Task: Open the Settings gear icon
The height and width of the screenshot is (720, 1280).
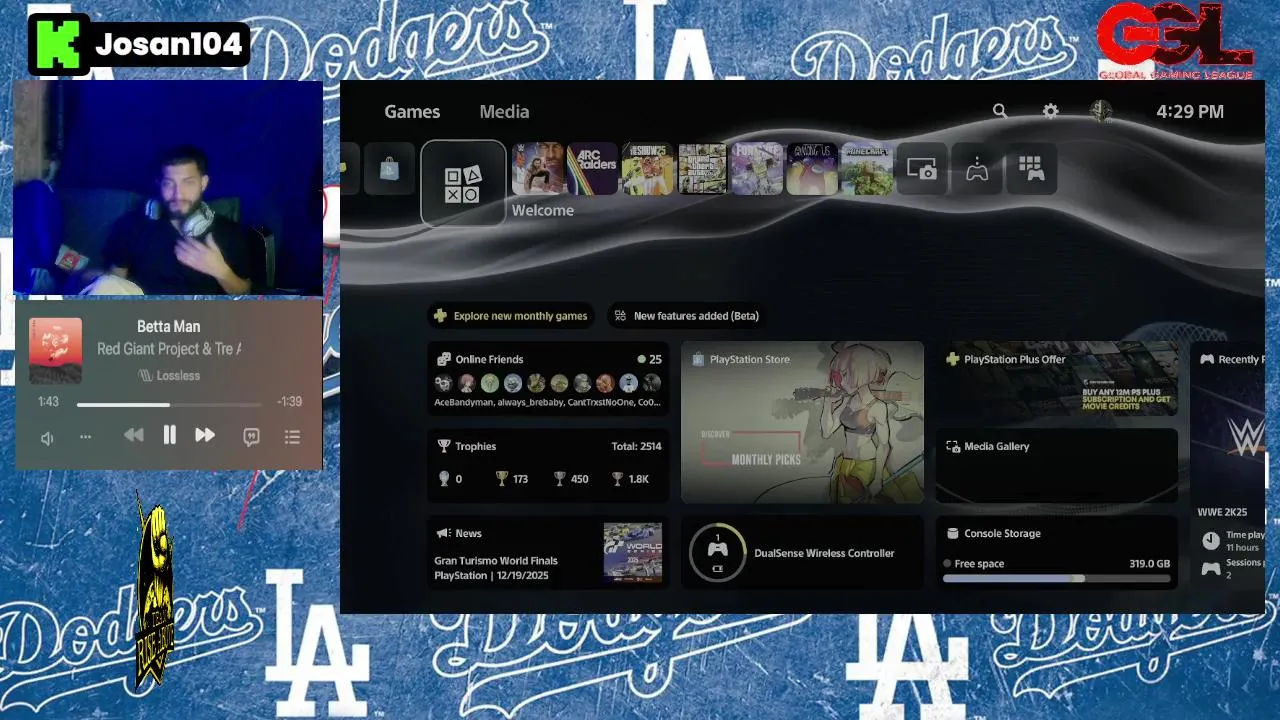Action: pos(1050,111)
